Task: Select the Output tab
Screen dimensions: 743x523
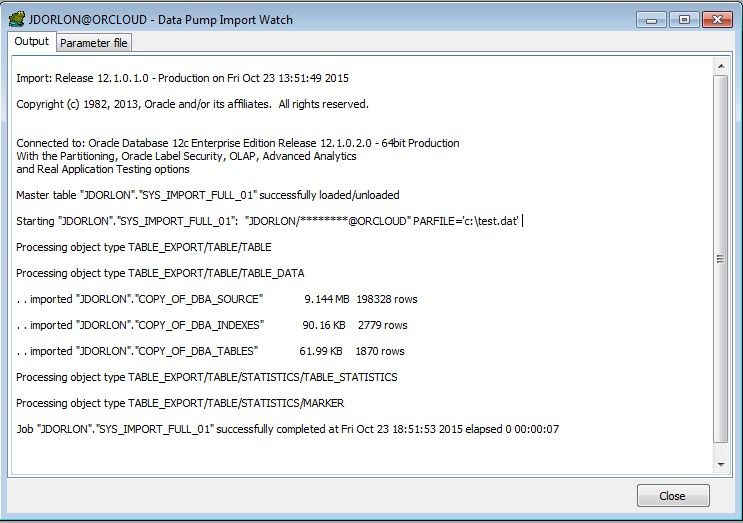Action: coord(32,42)
